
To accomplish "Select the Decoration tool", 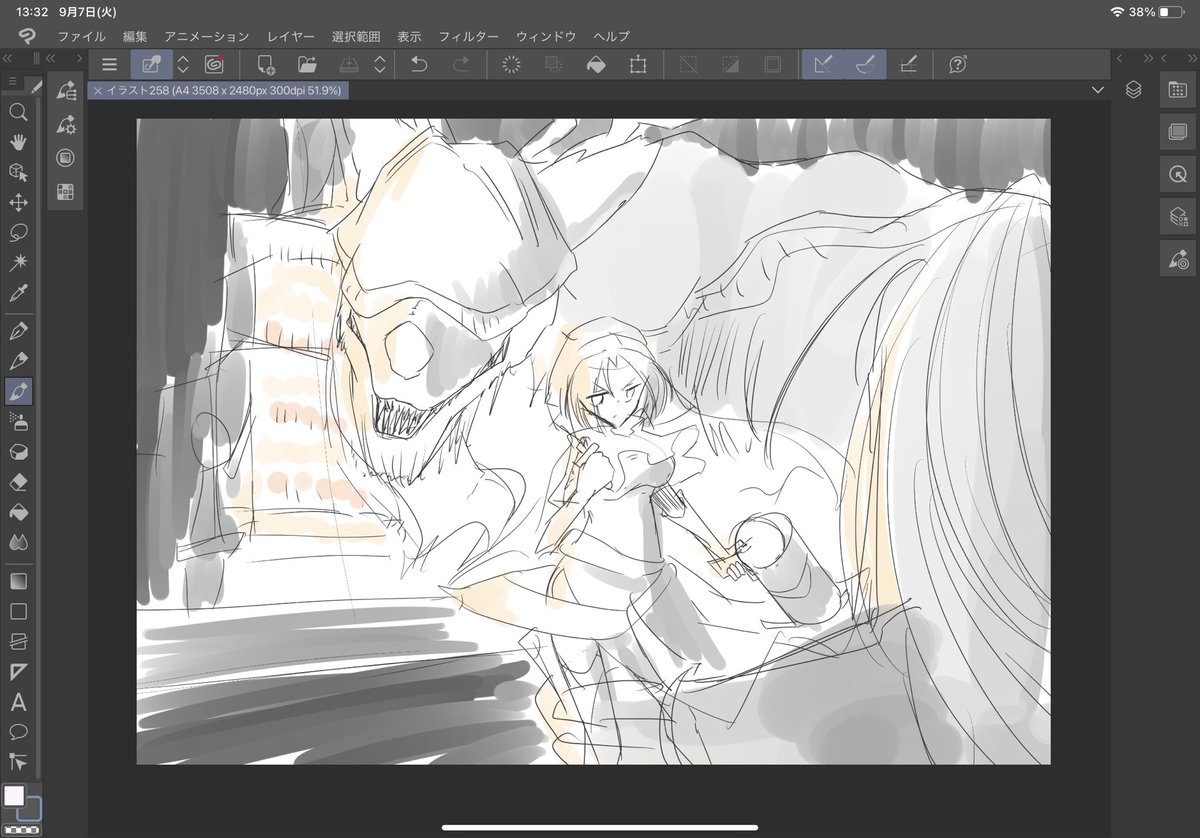I will [x=18, y=451].
